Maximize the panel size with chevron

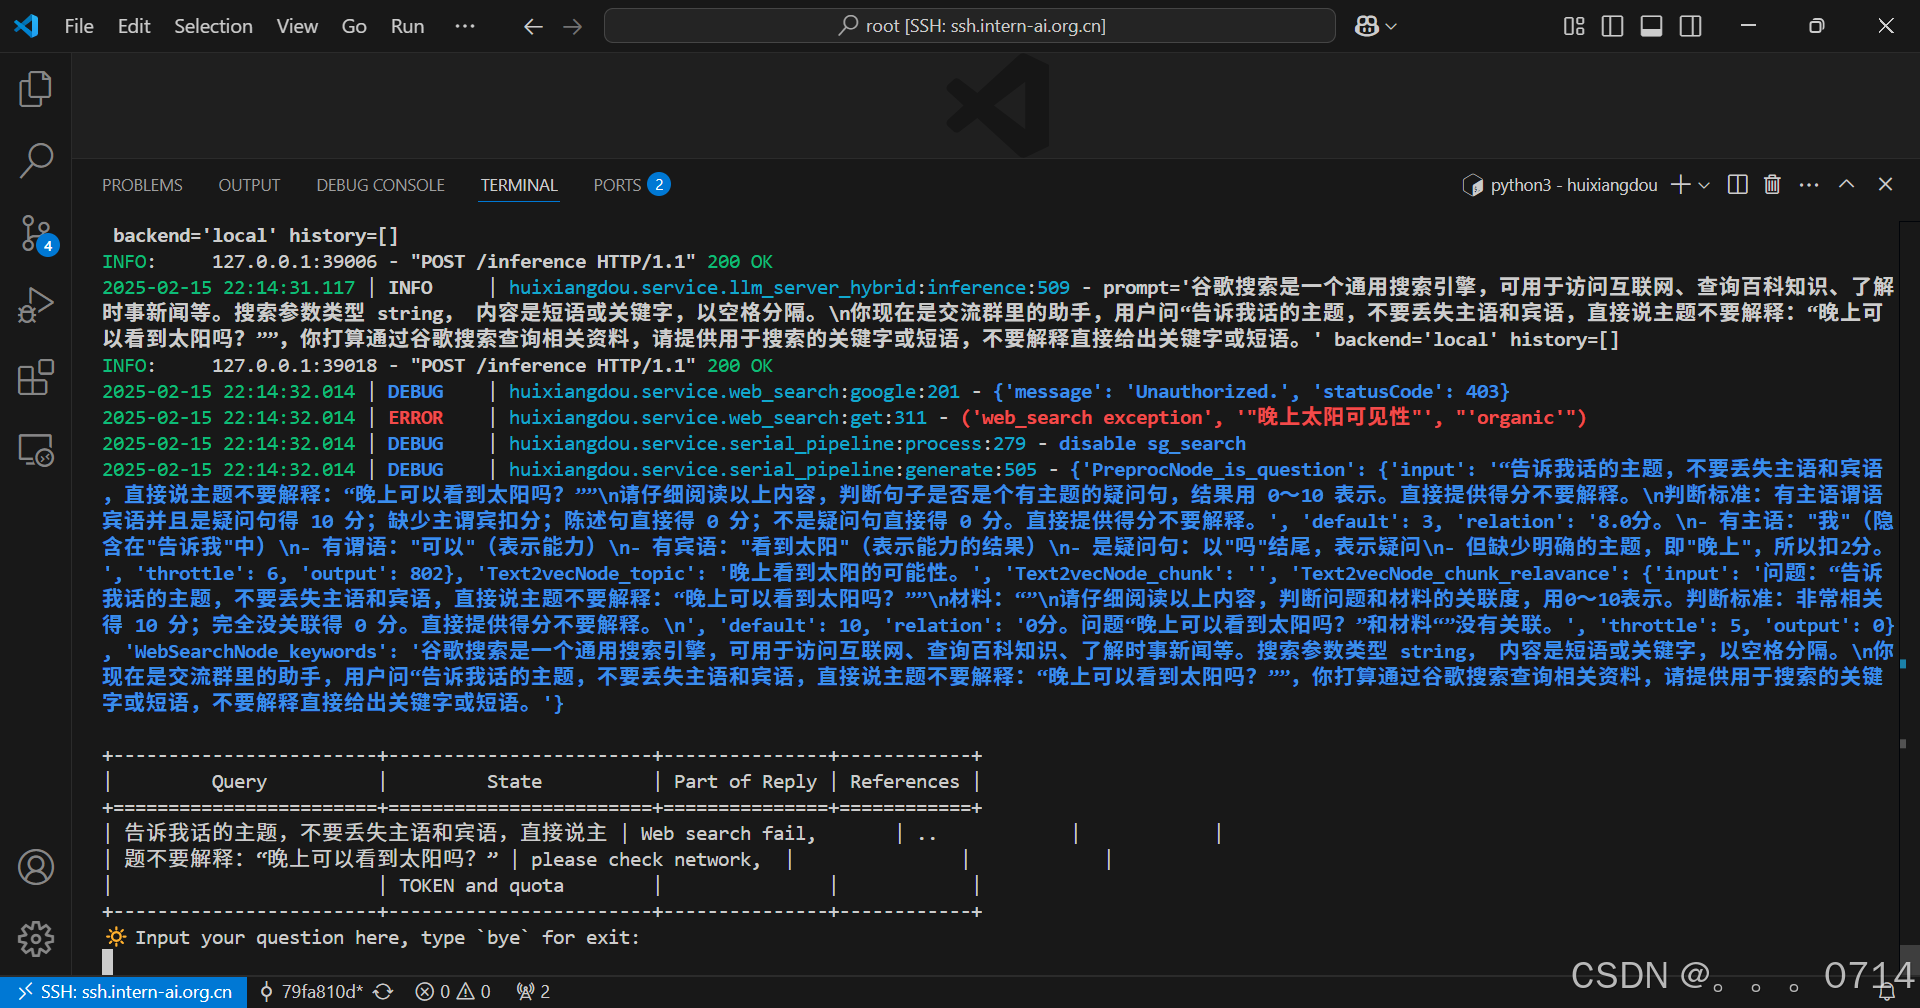click(1847, 184)
